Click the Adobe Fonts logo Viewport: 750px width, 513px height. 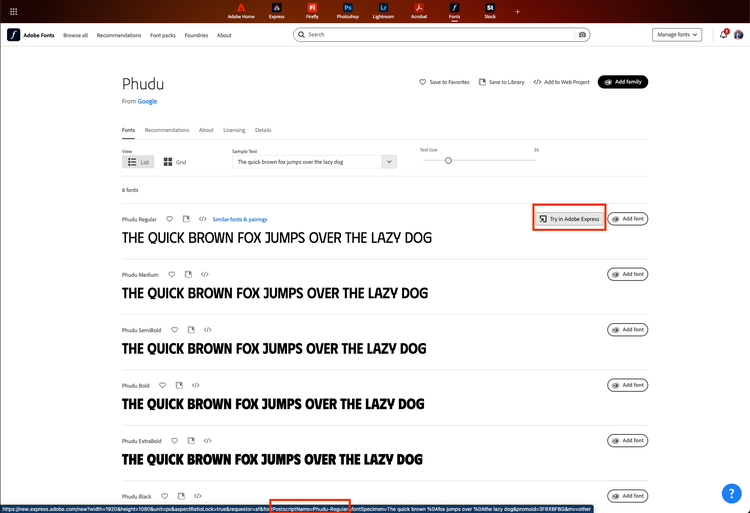(31, 35)
